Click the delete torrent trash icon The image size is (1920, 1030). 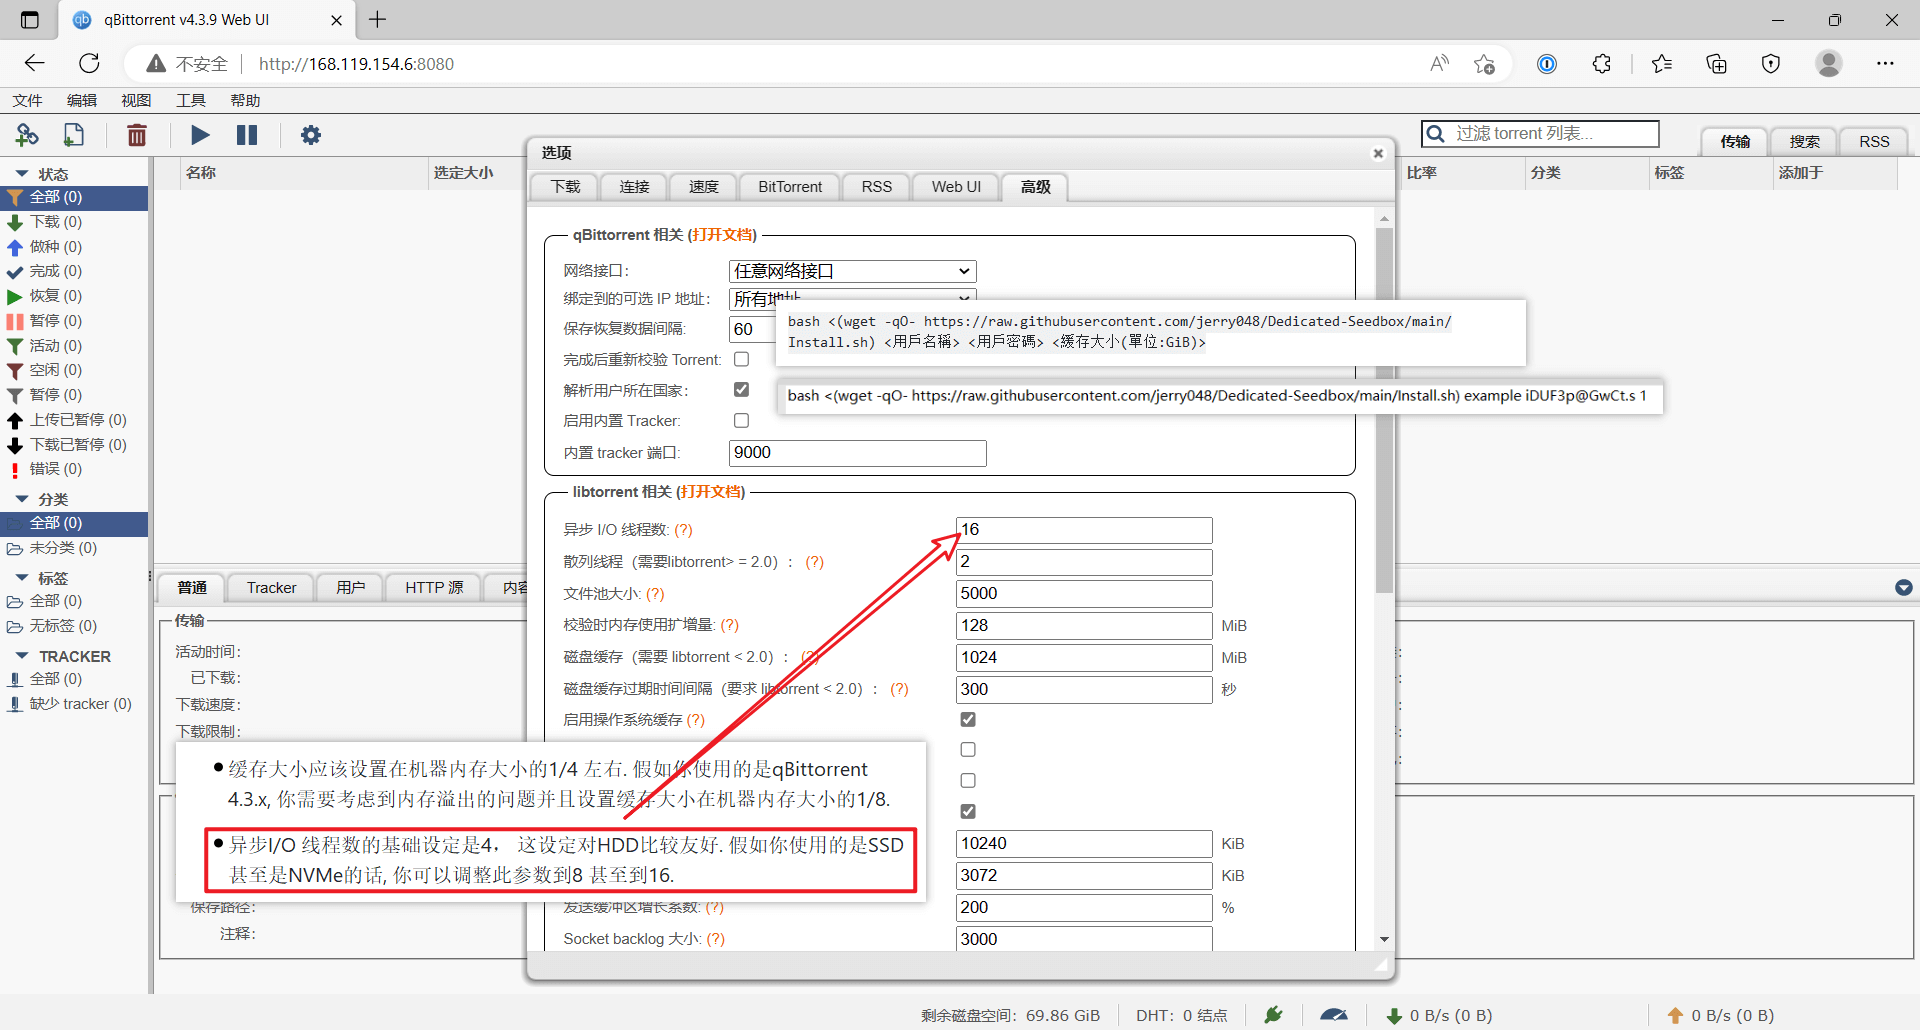(x=137, y=135)
